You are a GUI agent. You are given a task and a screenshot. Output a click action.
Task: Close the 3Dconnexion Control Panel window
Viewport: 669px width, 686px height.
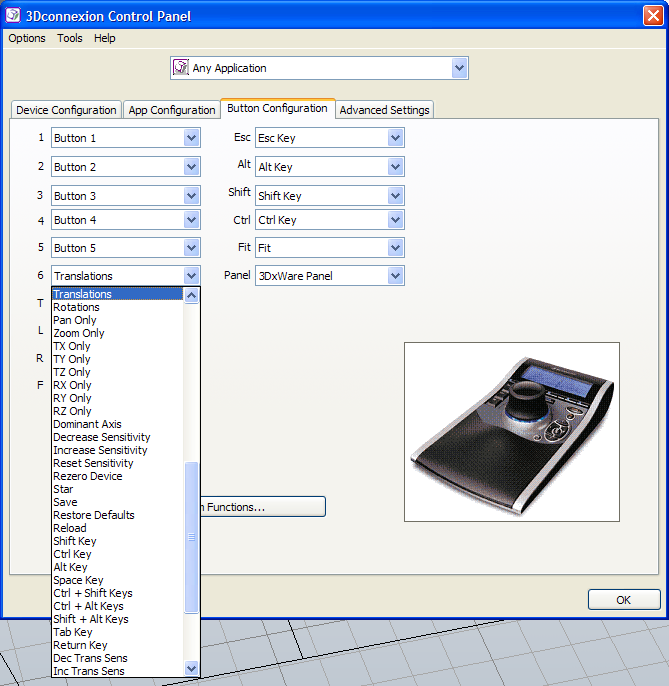pyautogui.click(x=654, y=15)
